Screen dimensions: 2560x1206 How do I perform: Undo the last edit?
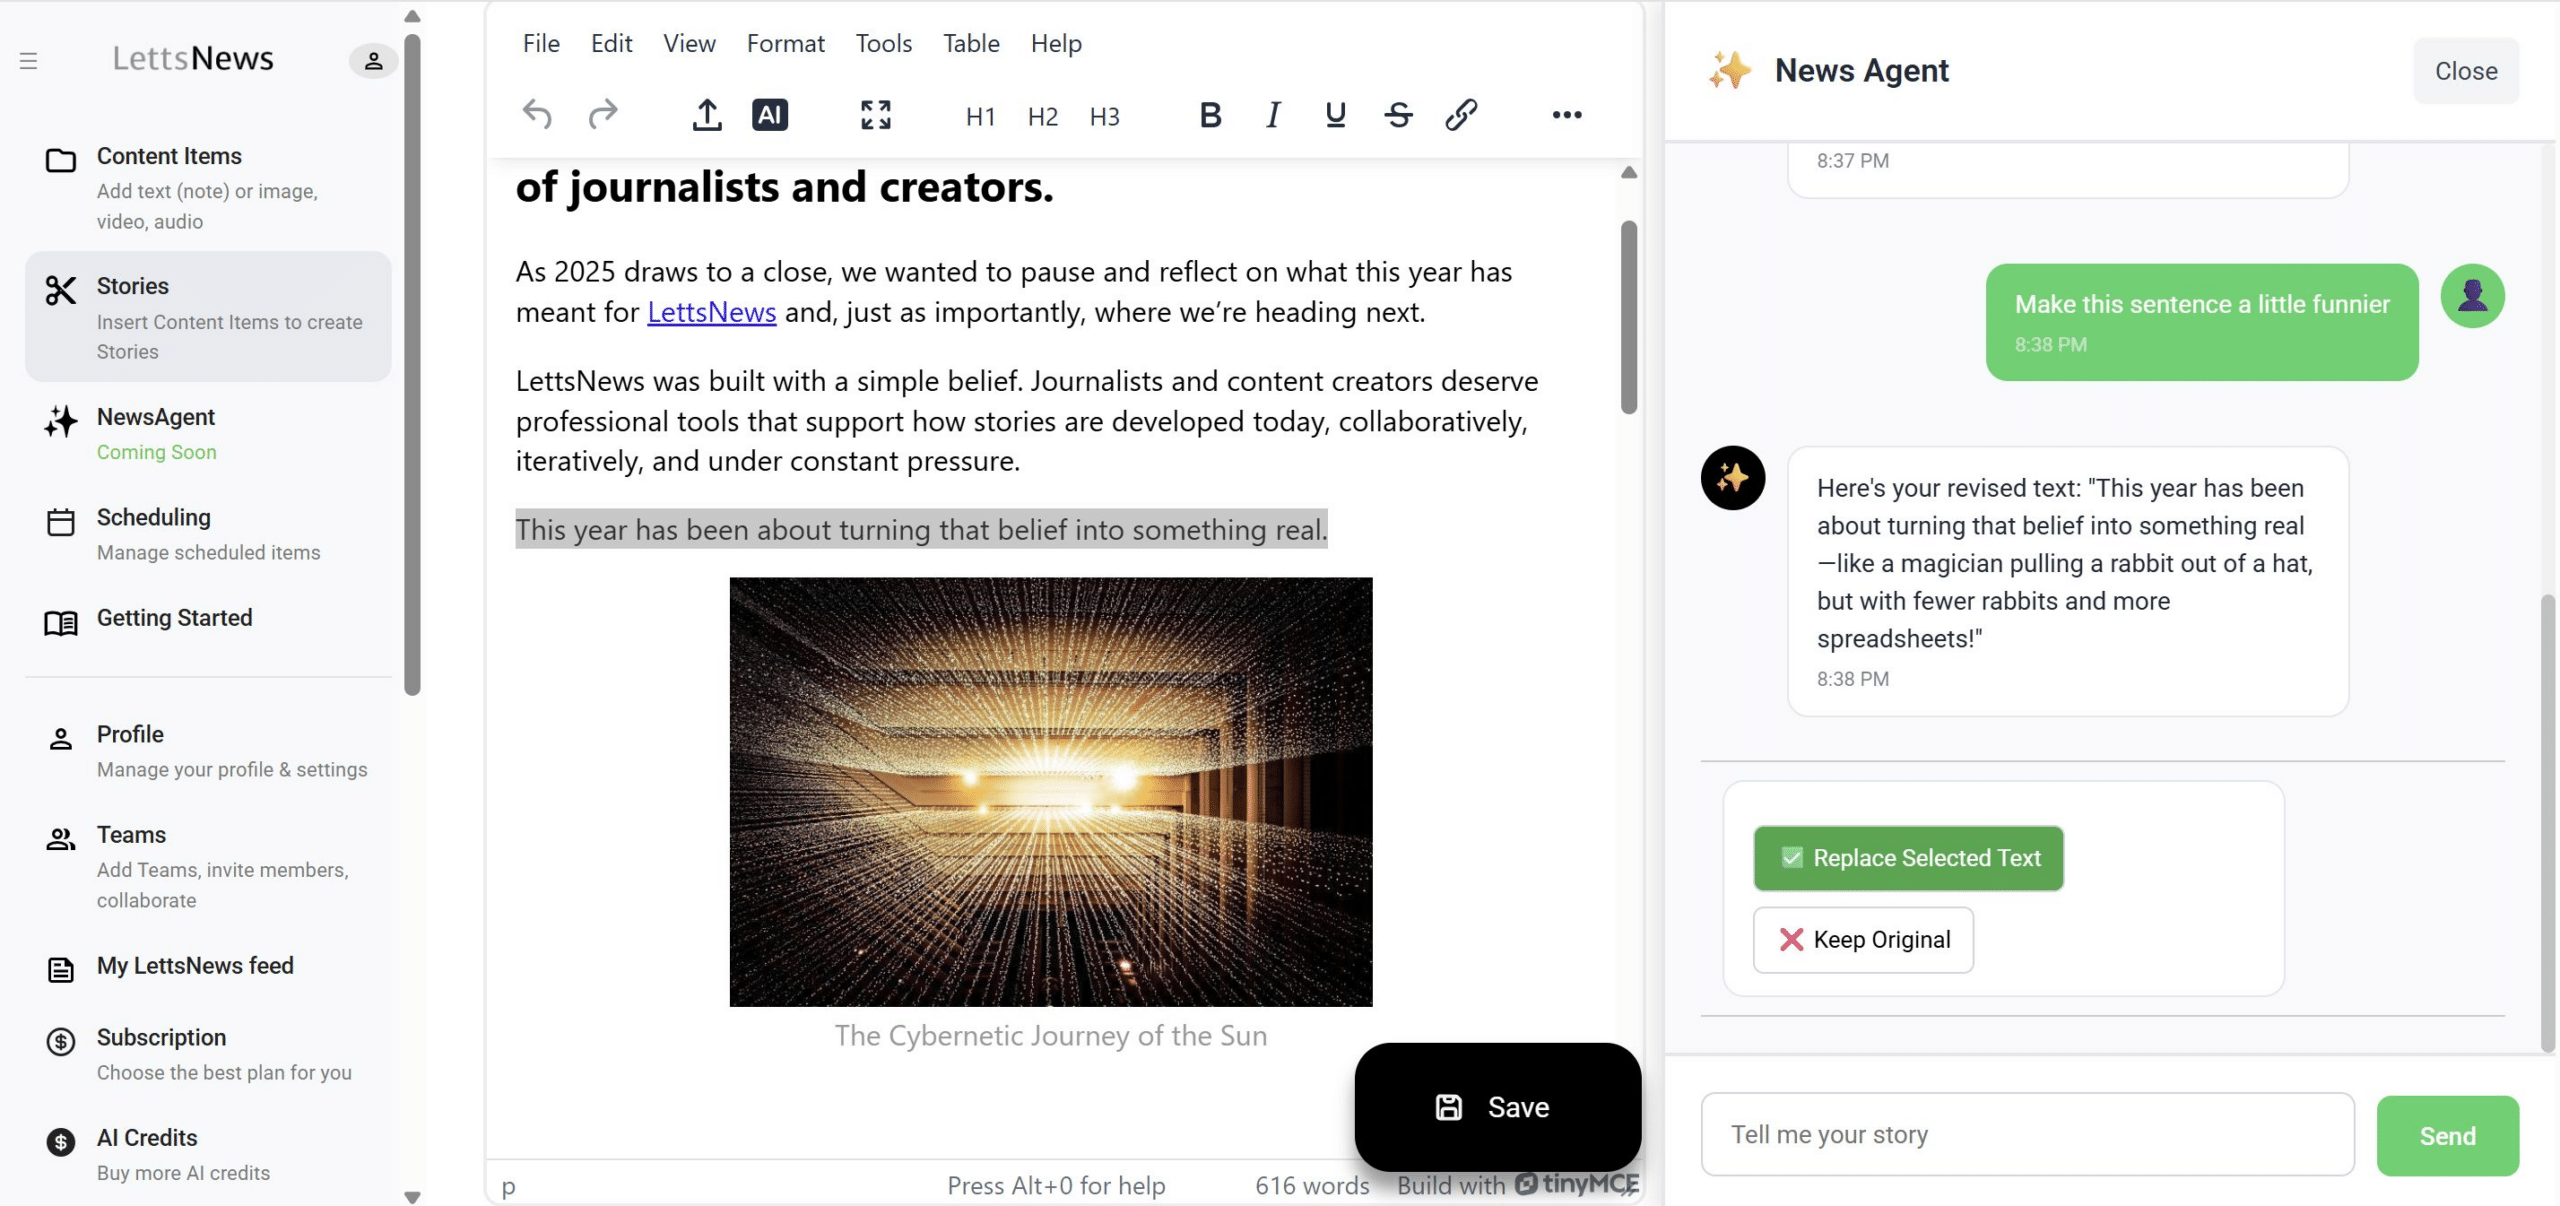coord(537,115)
